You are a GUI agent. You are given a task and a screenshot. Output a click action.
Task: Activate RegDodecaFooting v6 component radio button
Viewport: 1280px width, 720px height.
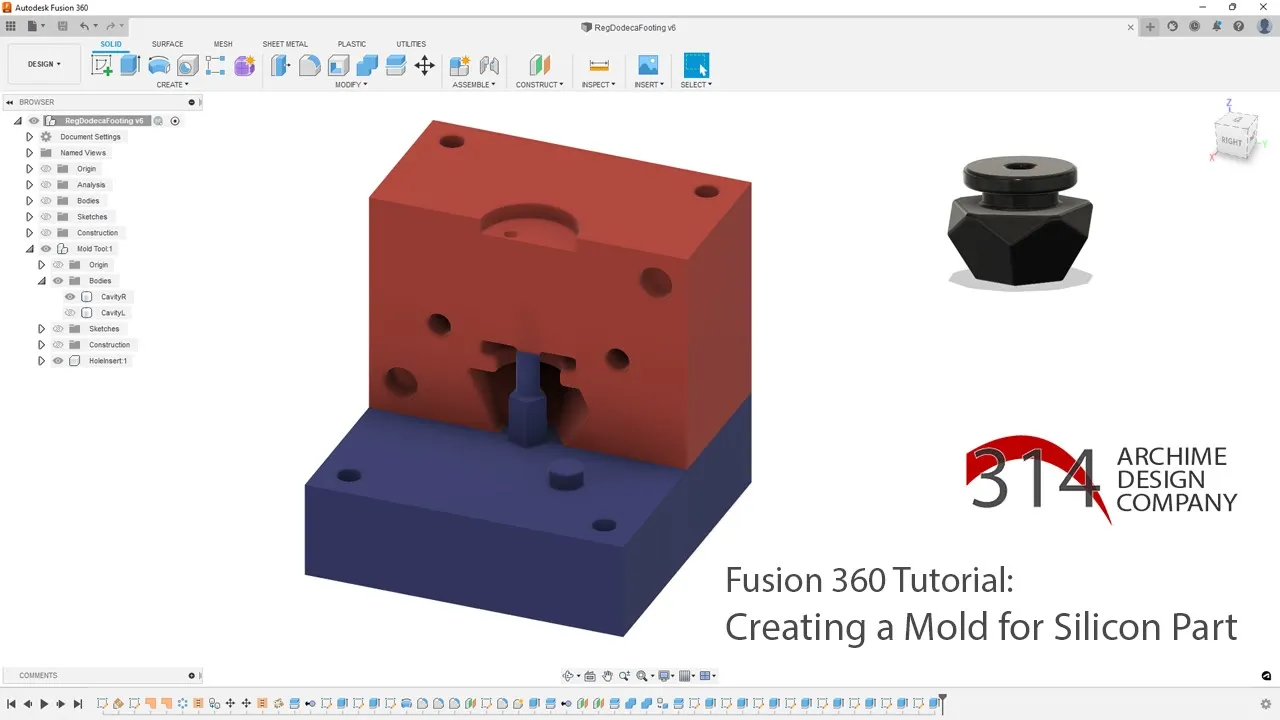coord(175,121)
